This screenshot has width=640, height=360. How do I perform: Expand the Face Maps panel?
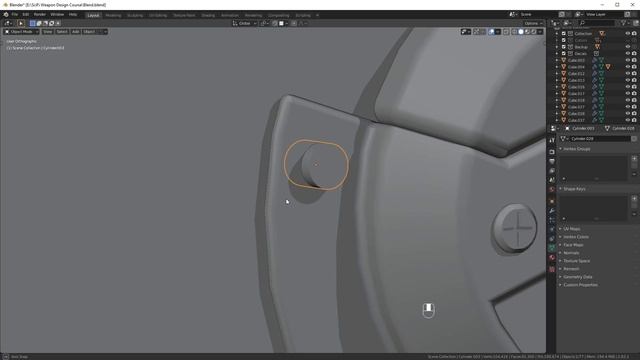tap(573, 245)
